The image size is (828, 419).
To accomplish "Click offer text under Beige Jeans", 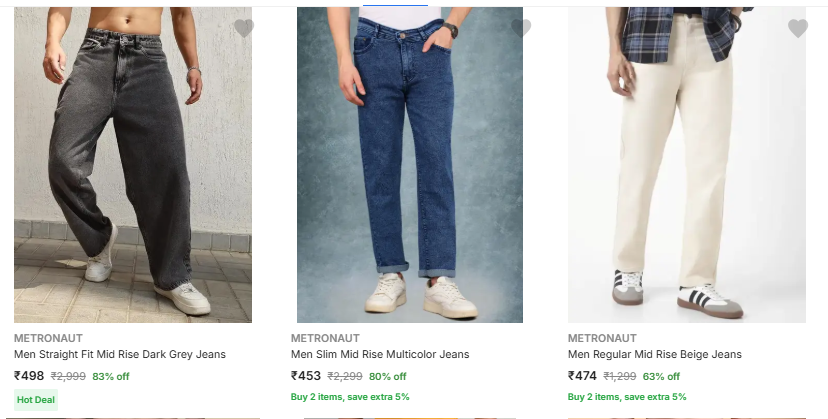I will [x=627, y=397].
